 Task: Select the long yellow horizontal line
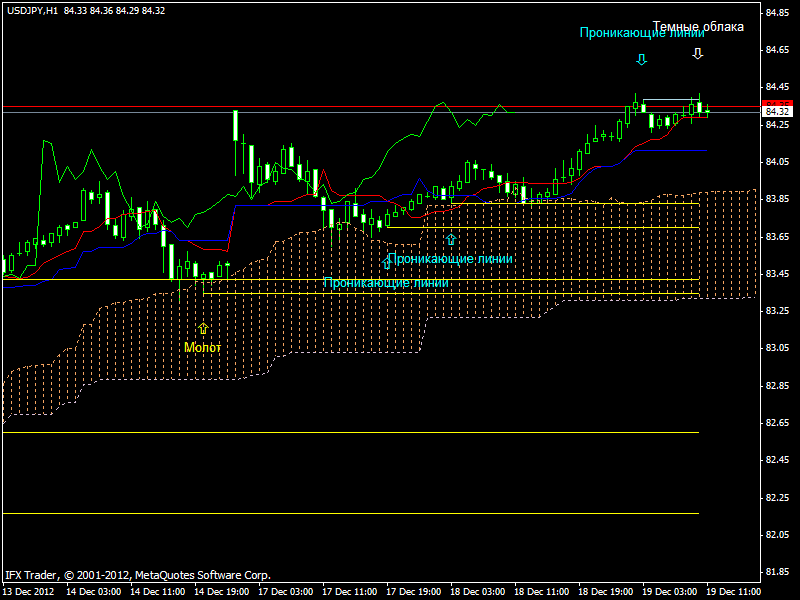coord(350,432)
